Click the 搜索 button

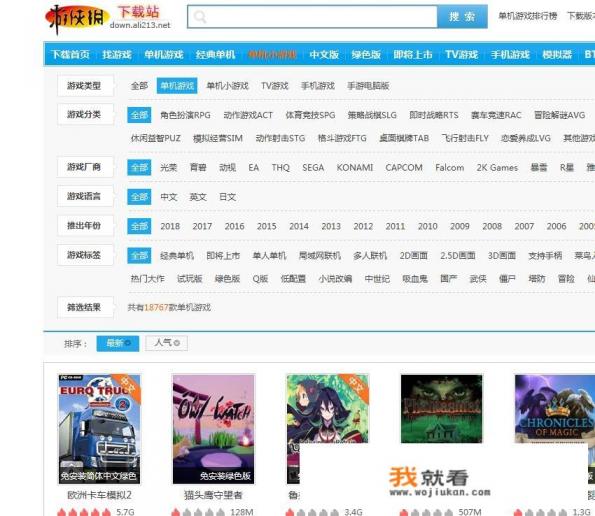tap(462, 17)
